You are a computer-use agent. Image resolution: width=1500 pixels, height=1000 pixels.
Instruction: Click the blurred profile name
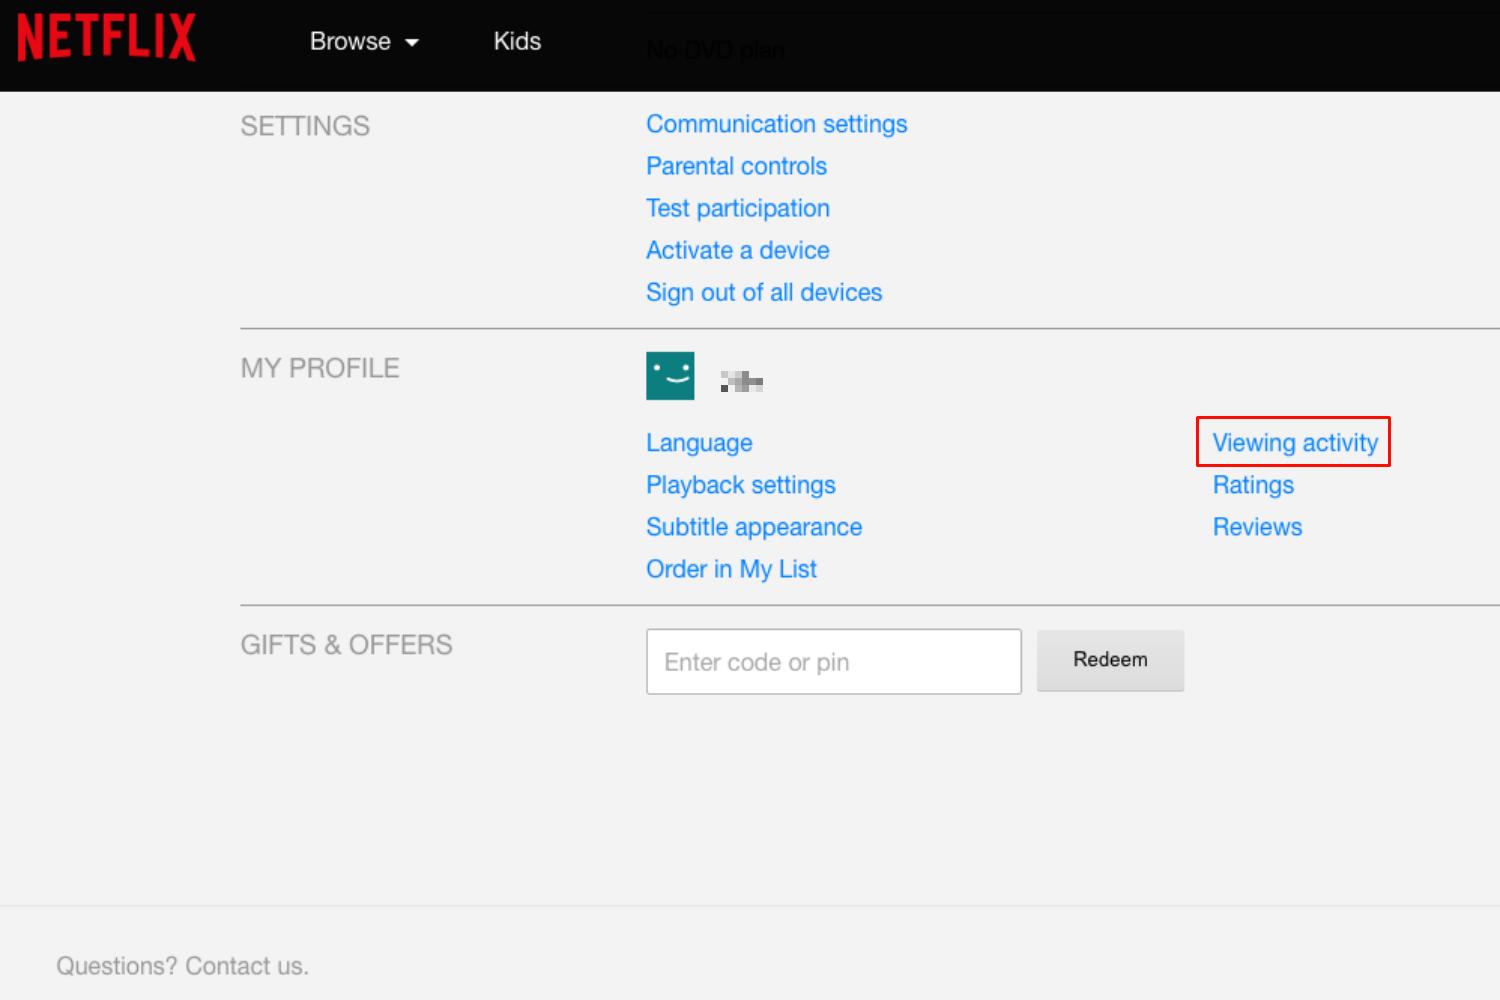[742, 381]
